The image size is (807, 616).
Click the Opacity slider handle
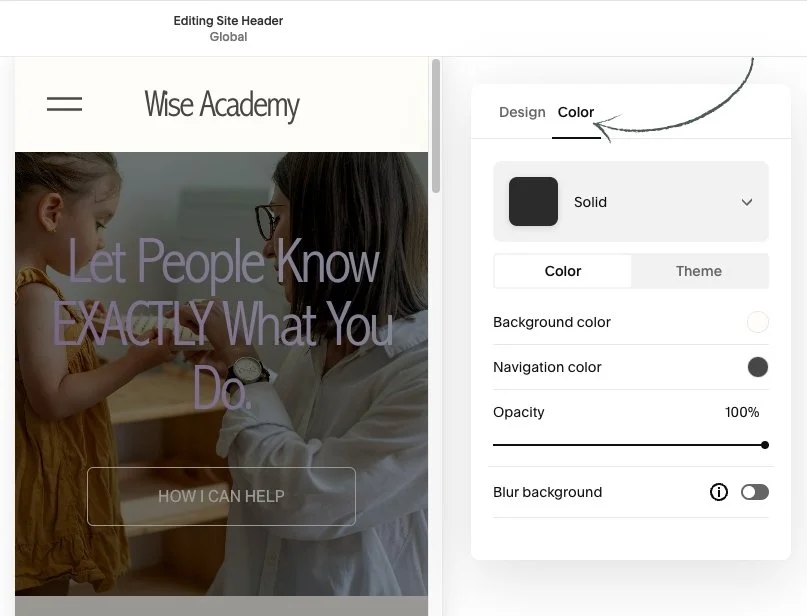(x=765, y=445)
